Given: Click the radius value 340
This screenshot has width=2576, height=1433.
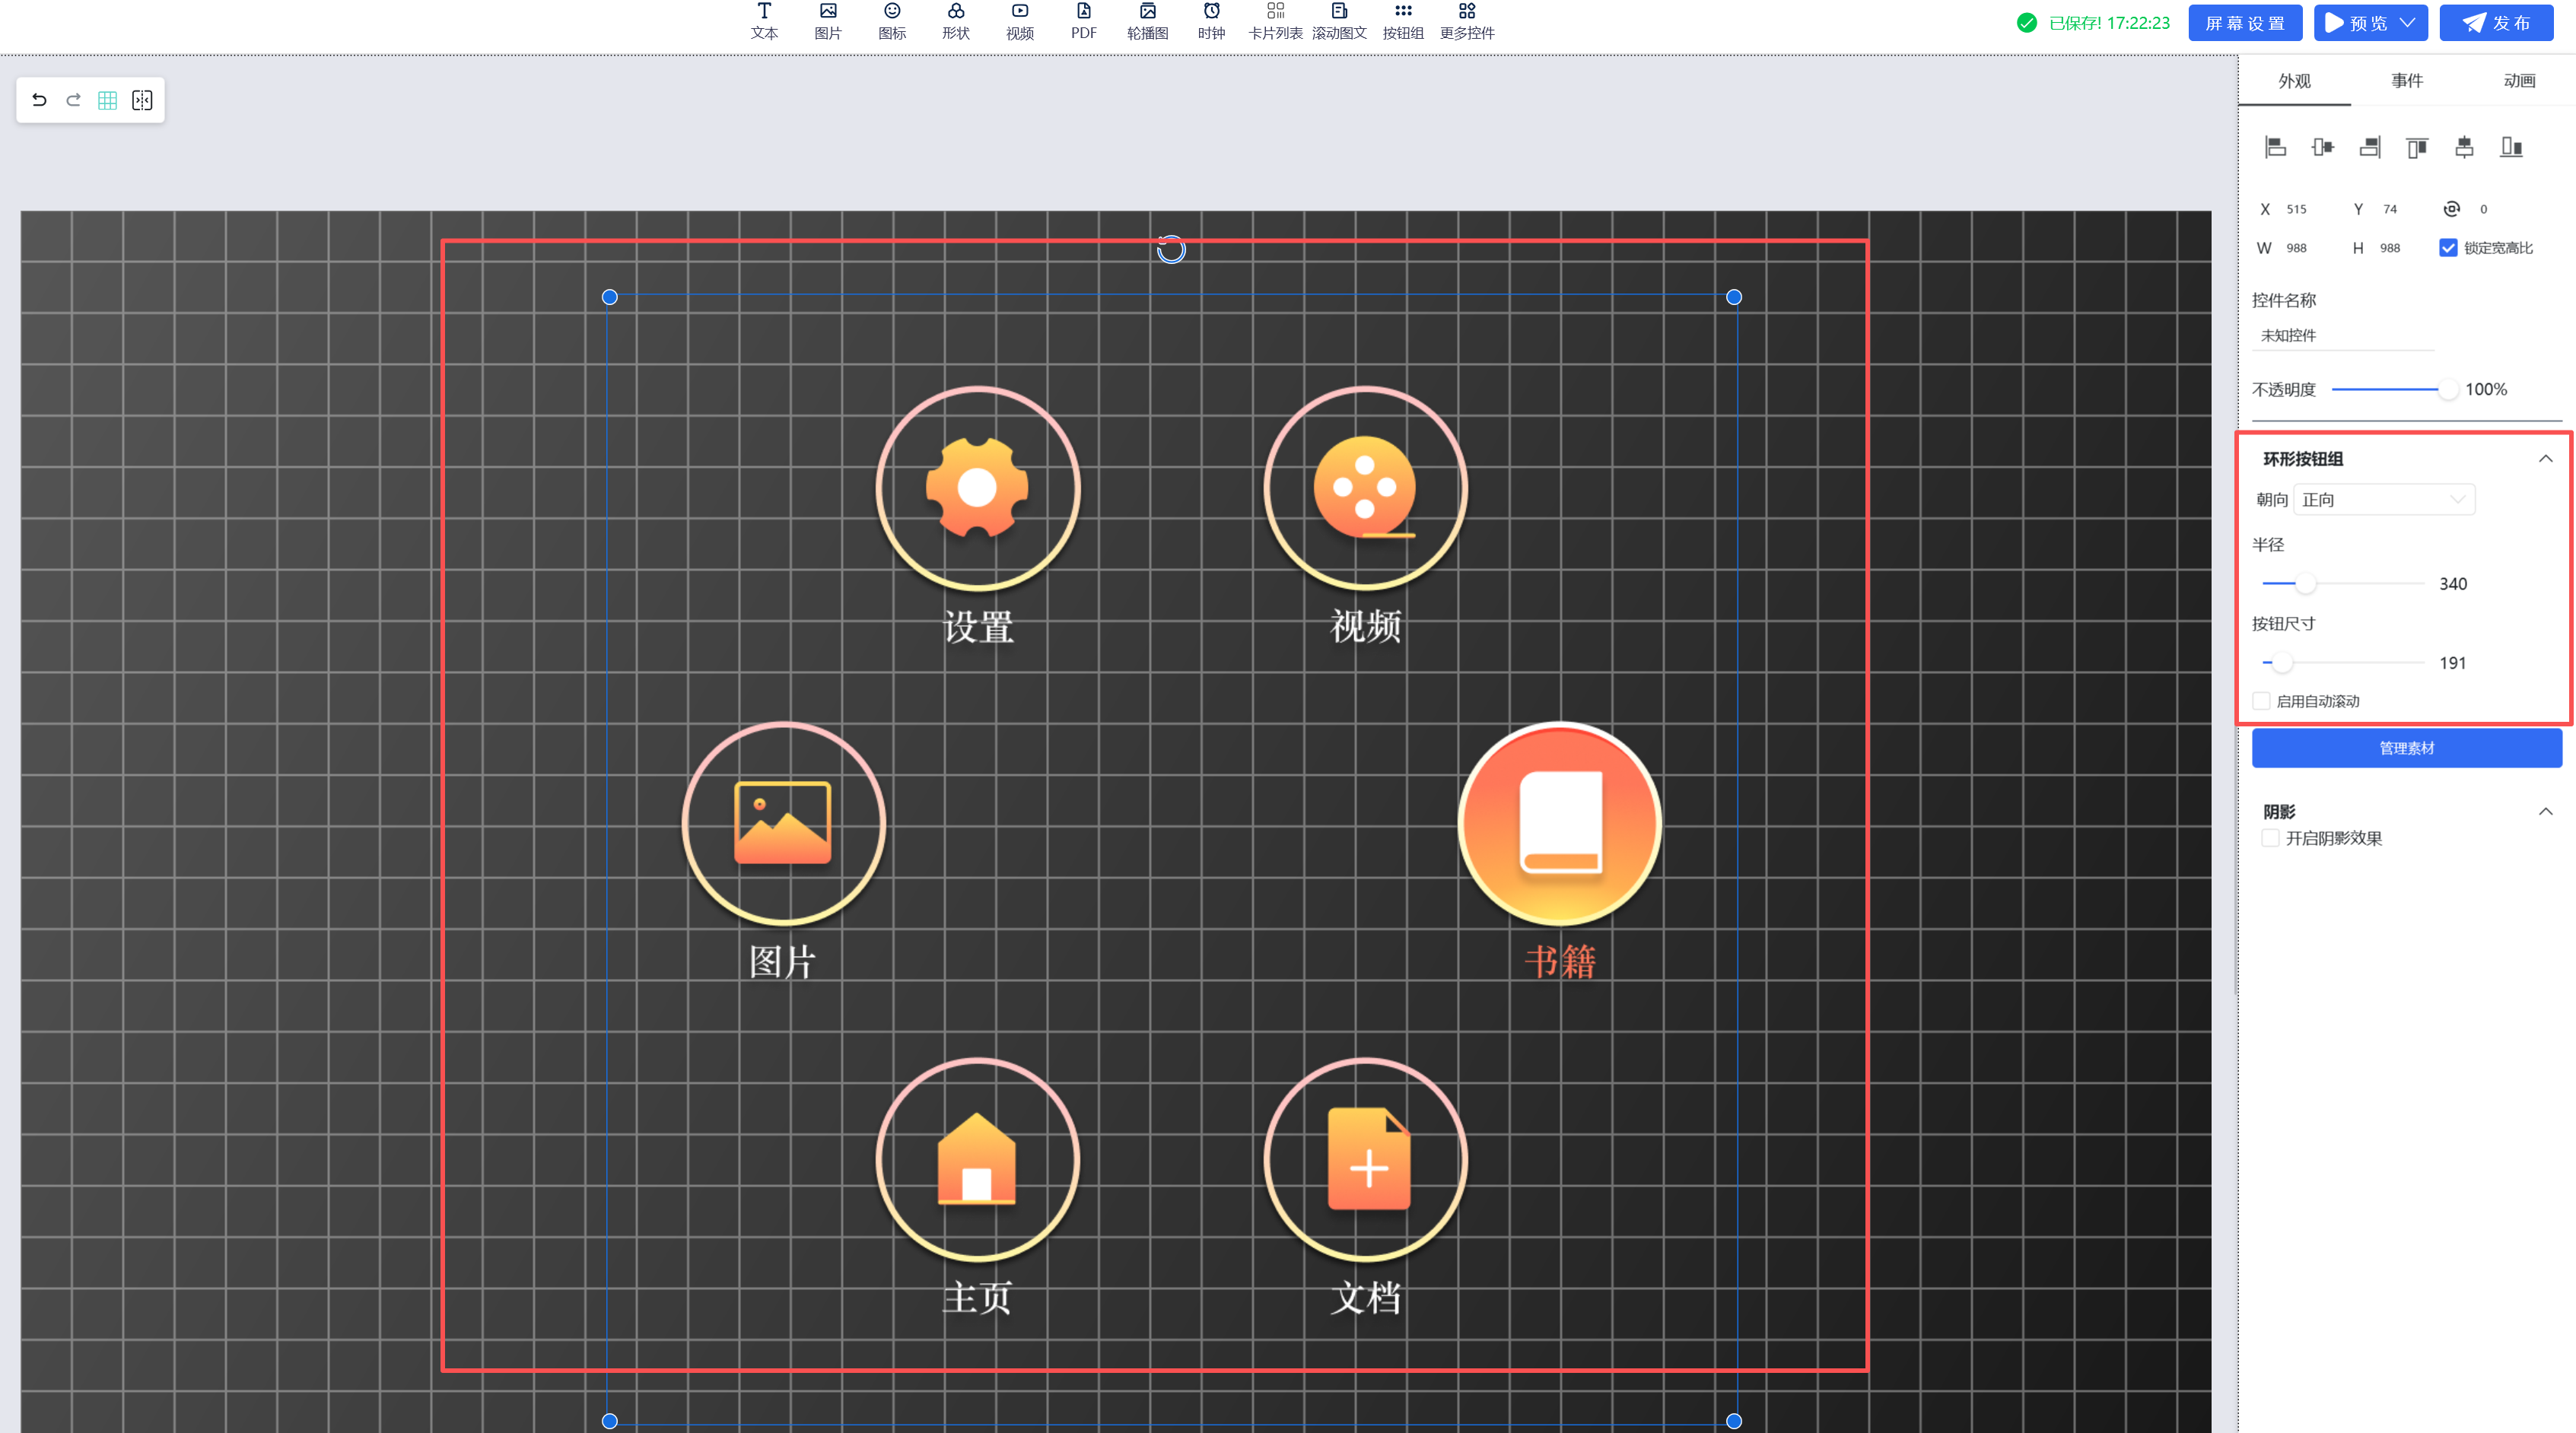Looking at the screenshot, I should [2453, 584].
